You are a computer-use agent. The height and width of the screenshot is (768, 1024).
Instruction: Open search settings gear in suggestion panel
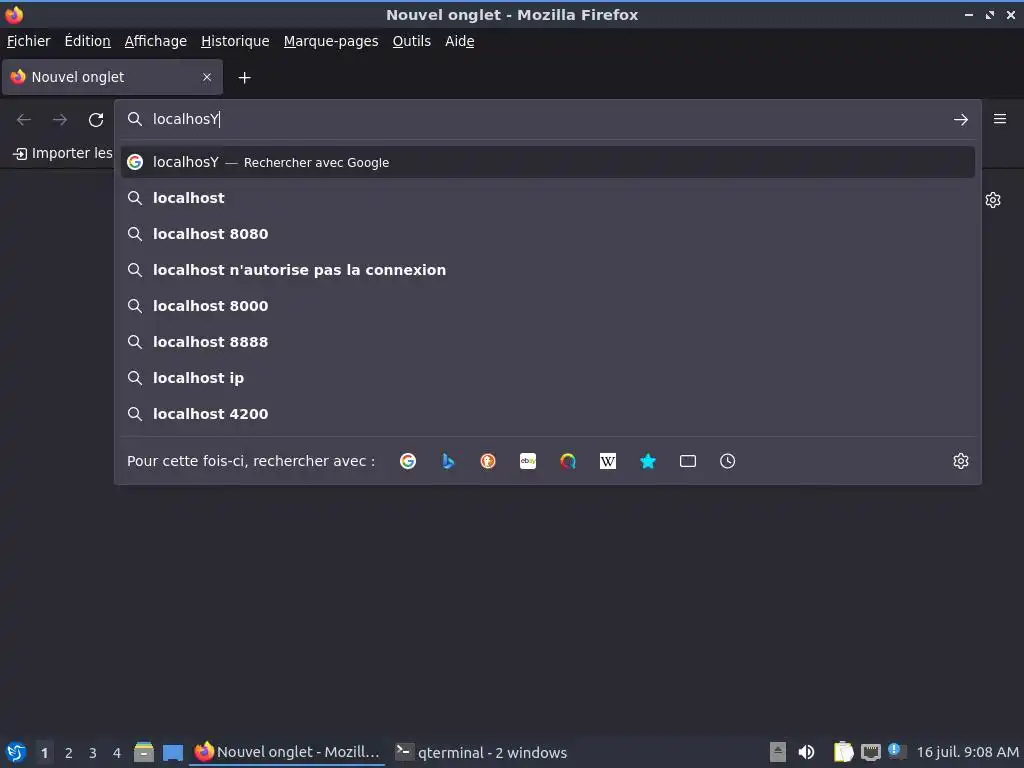(x=961, y=461)
